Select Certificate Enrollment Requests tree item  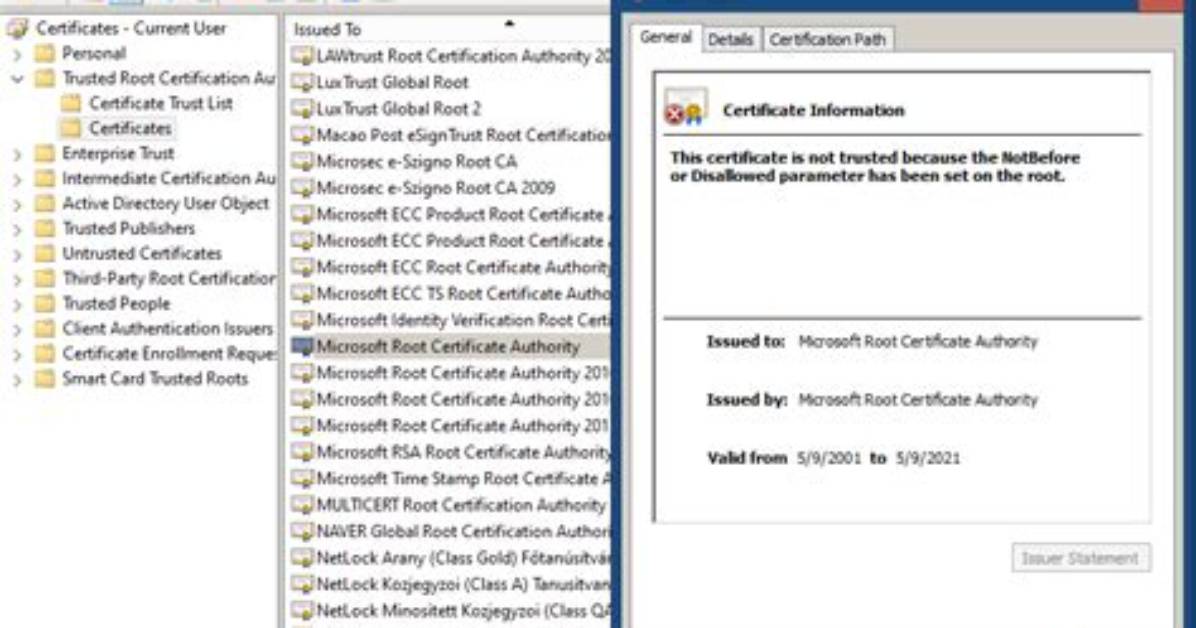click(x=169, y=353)
